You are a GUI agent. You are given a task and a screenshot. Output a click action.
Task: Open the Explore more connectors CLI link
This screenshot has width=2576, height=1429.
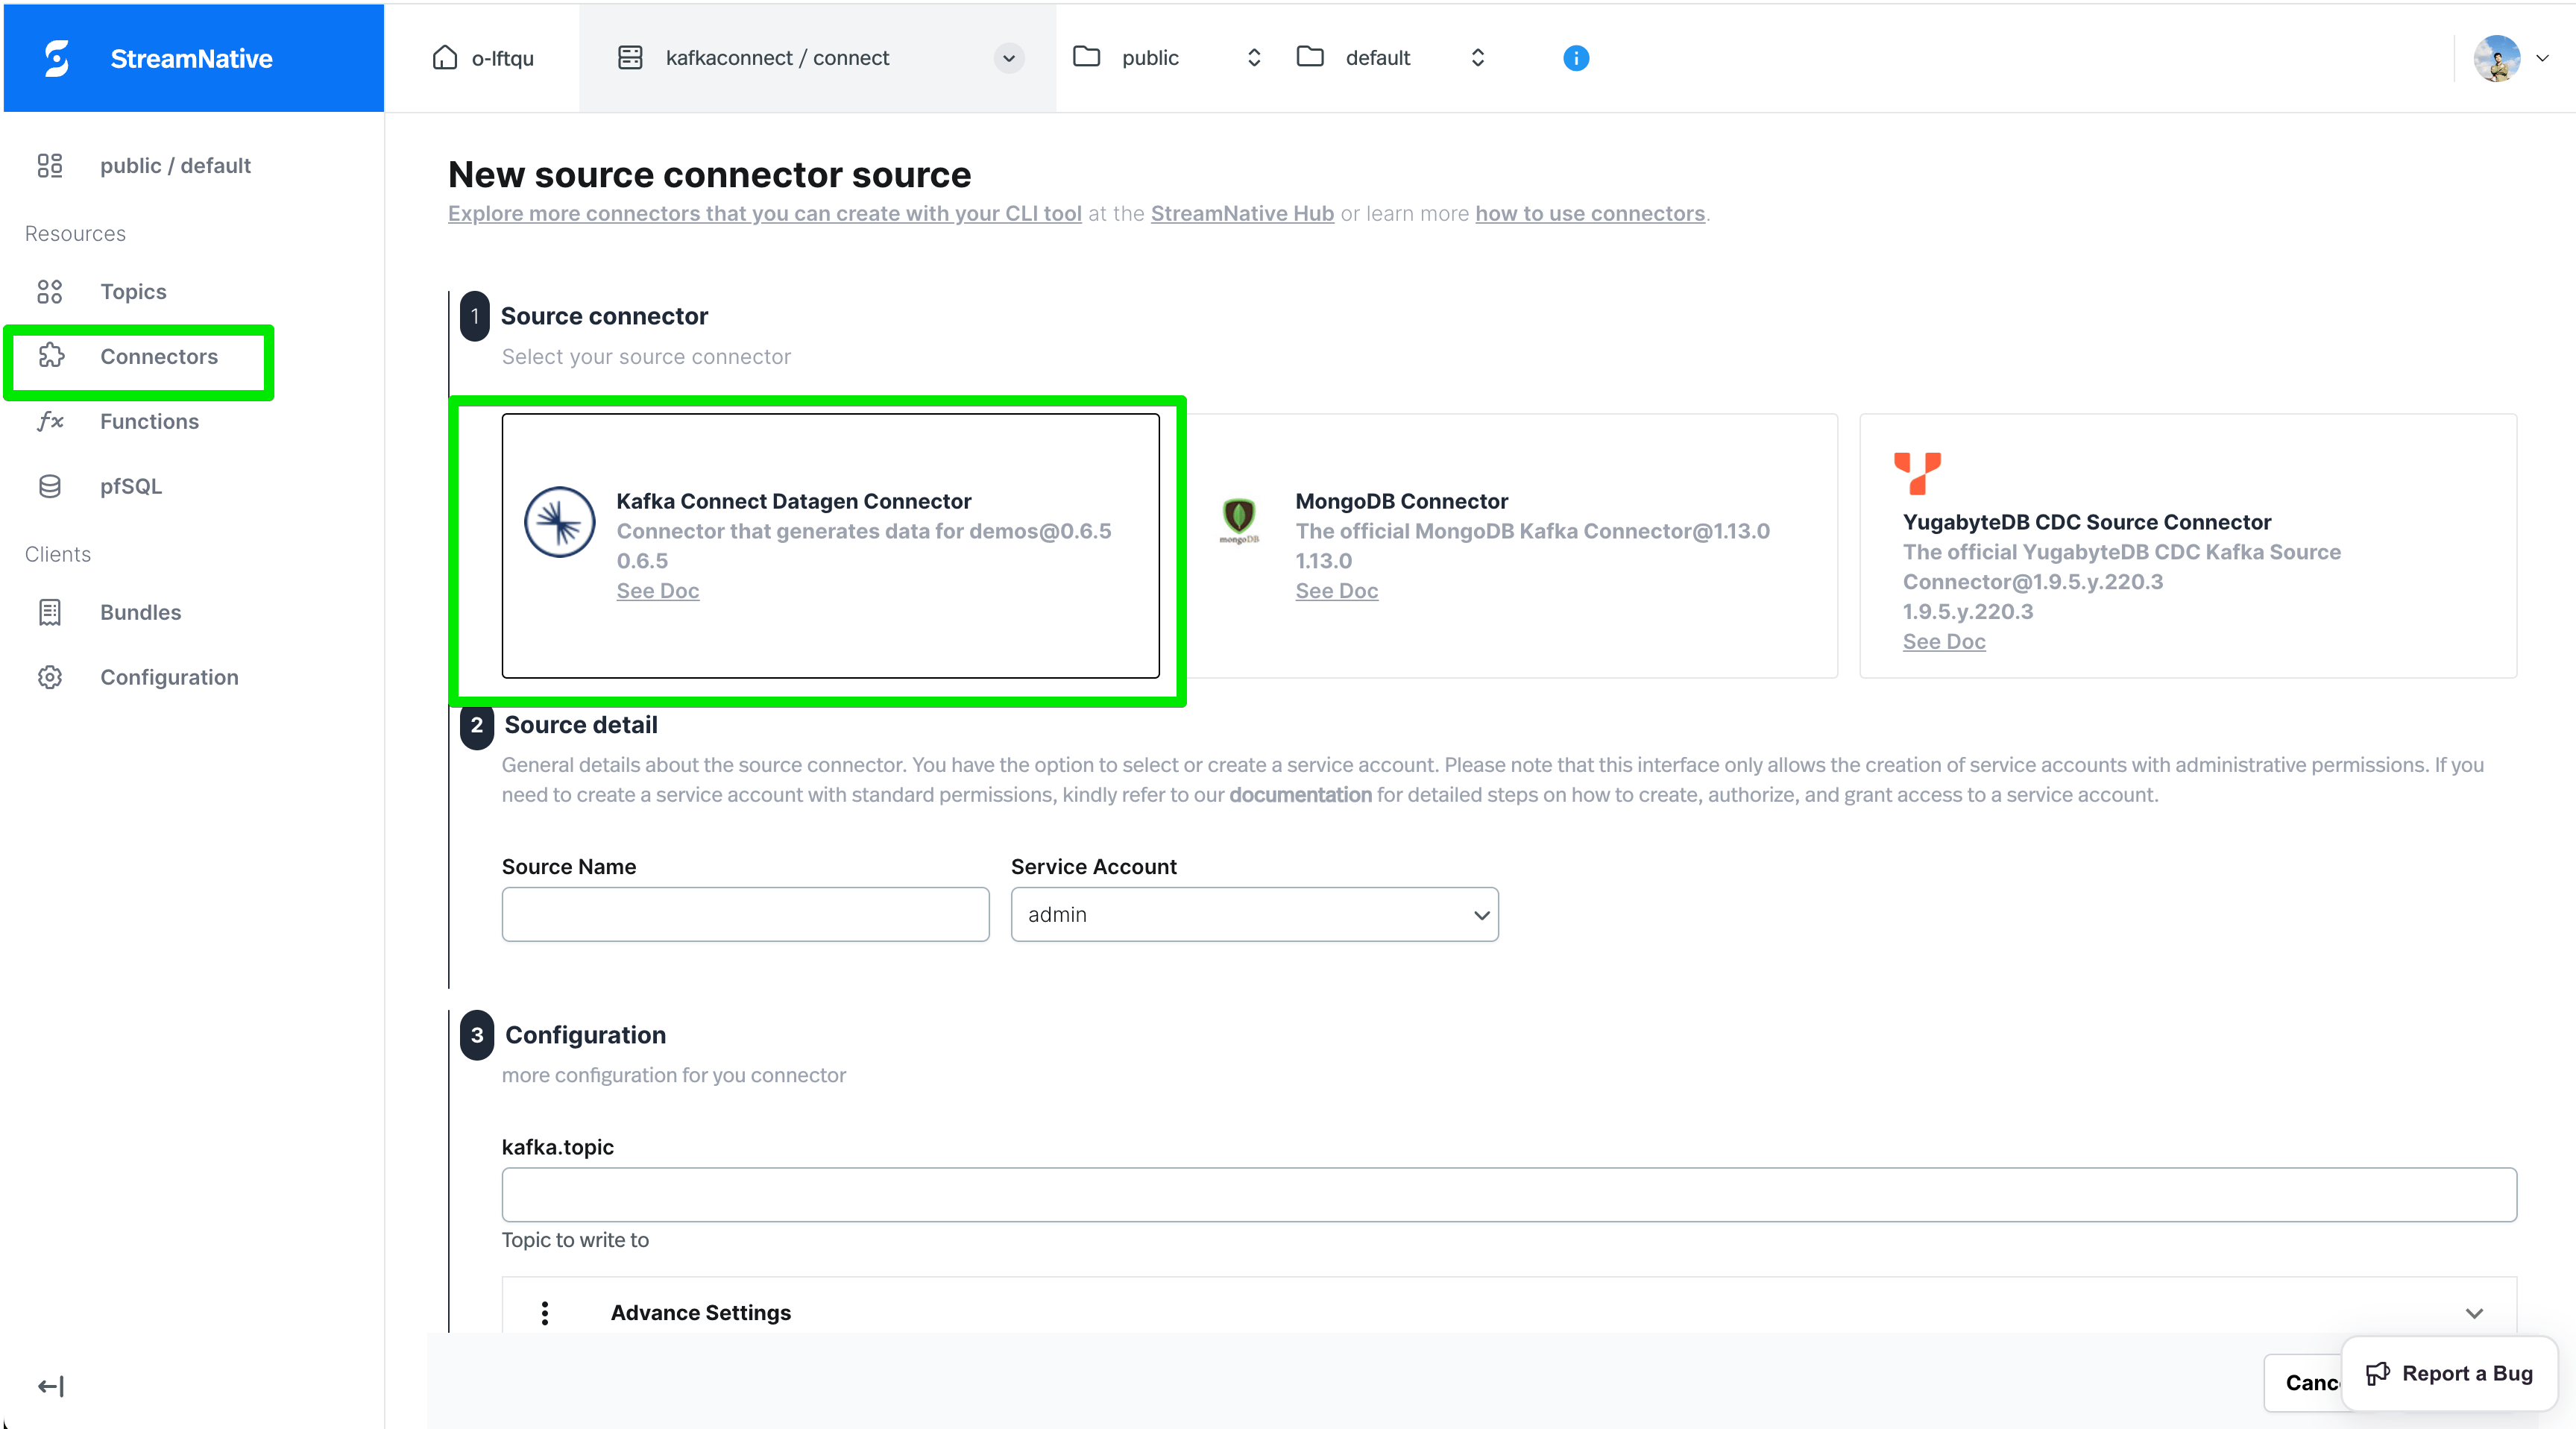pyautogui.click(x=764, y=213)
